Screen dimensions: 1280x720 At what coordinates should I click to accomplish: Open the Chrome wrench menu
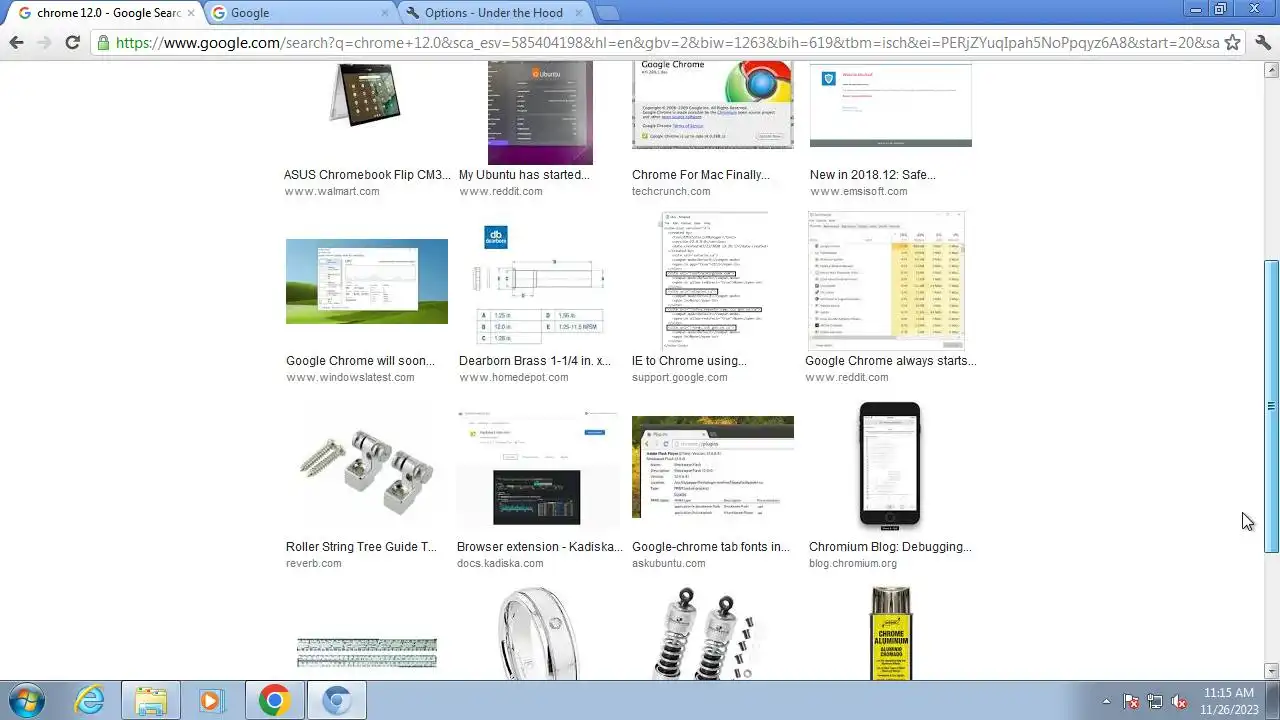(x=1263, y=42)
